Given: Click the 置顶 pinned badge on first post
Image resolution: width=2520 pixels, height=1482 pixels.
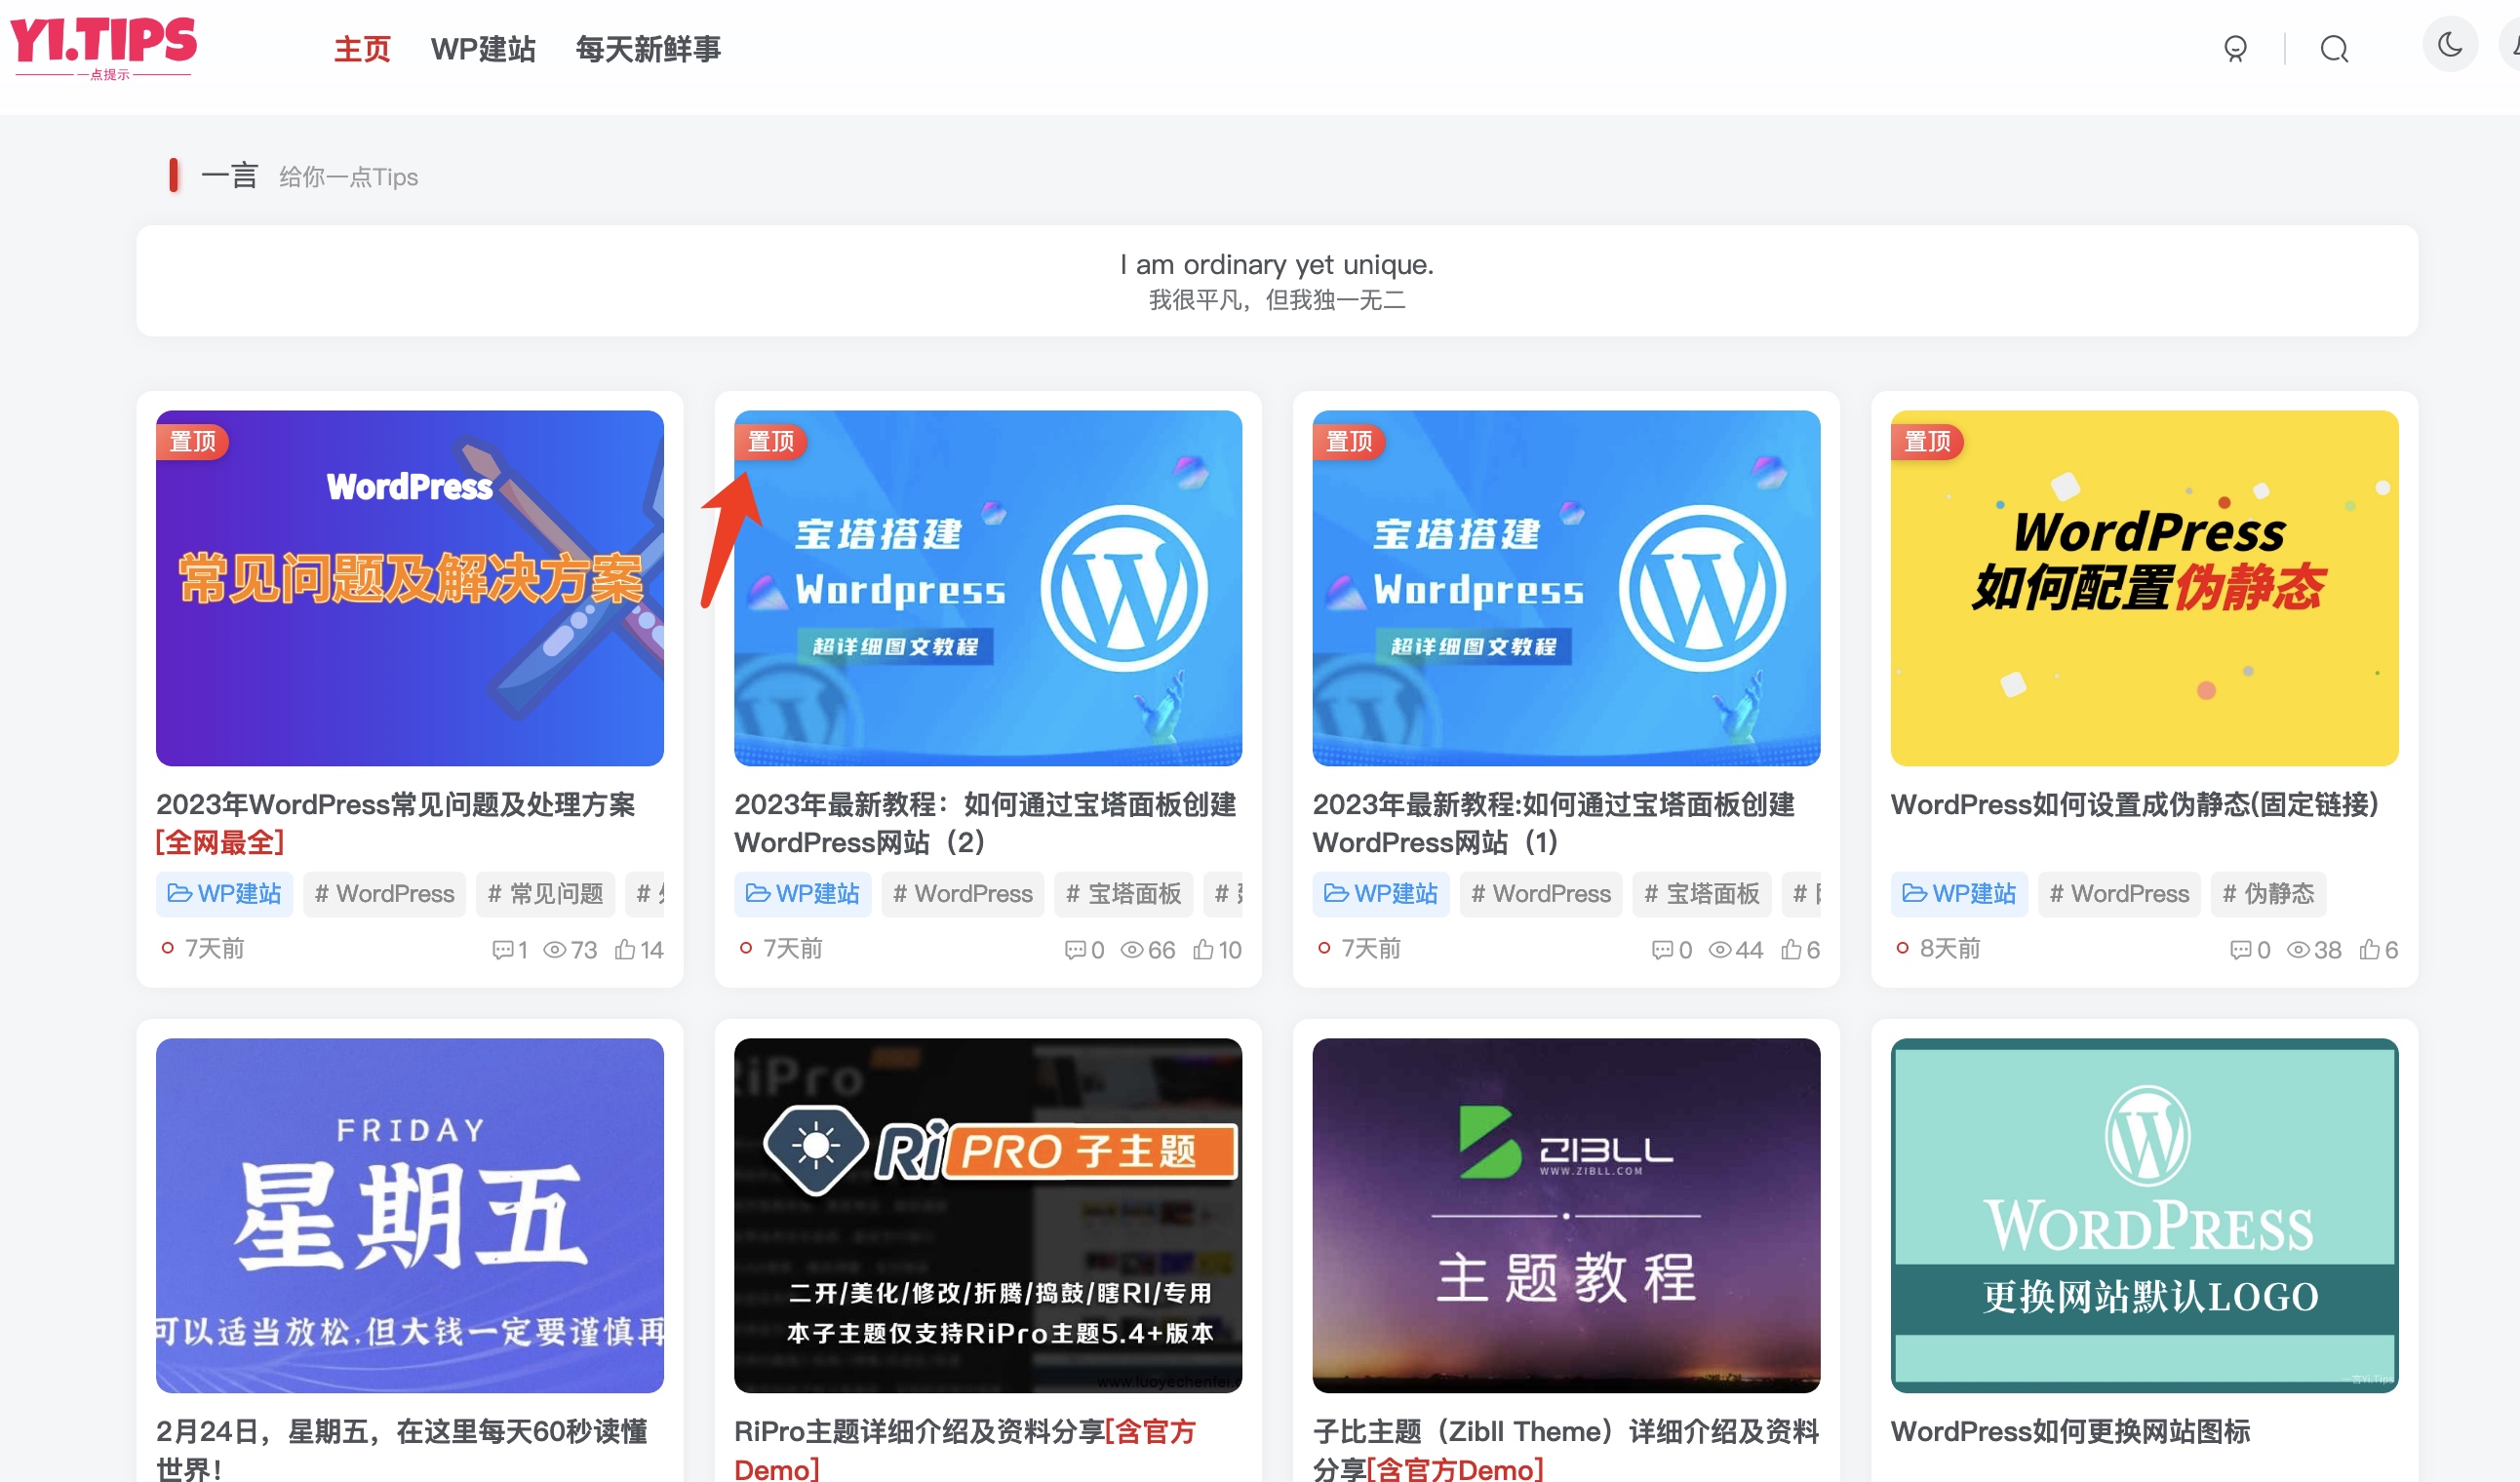Looking at the screenshot, I should click(x=192, y=441).
